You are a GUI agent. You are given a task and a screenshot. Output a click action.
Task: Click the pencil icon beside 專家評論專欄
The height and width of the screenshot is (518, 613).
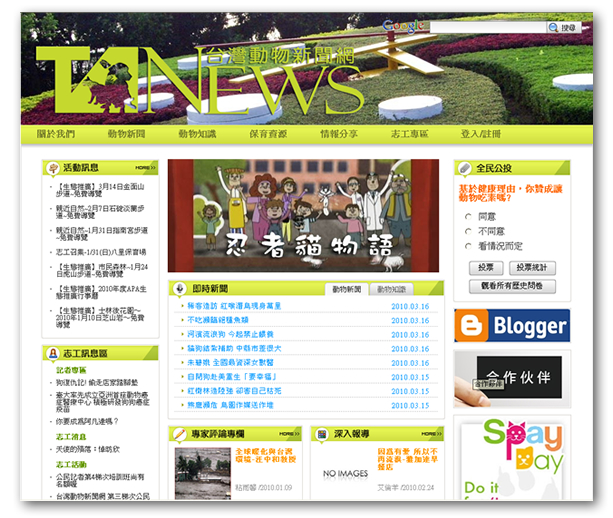[x=179, y=434]
